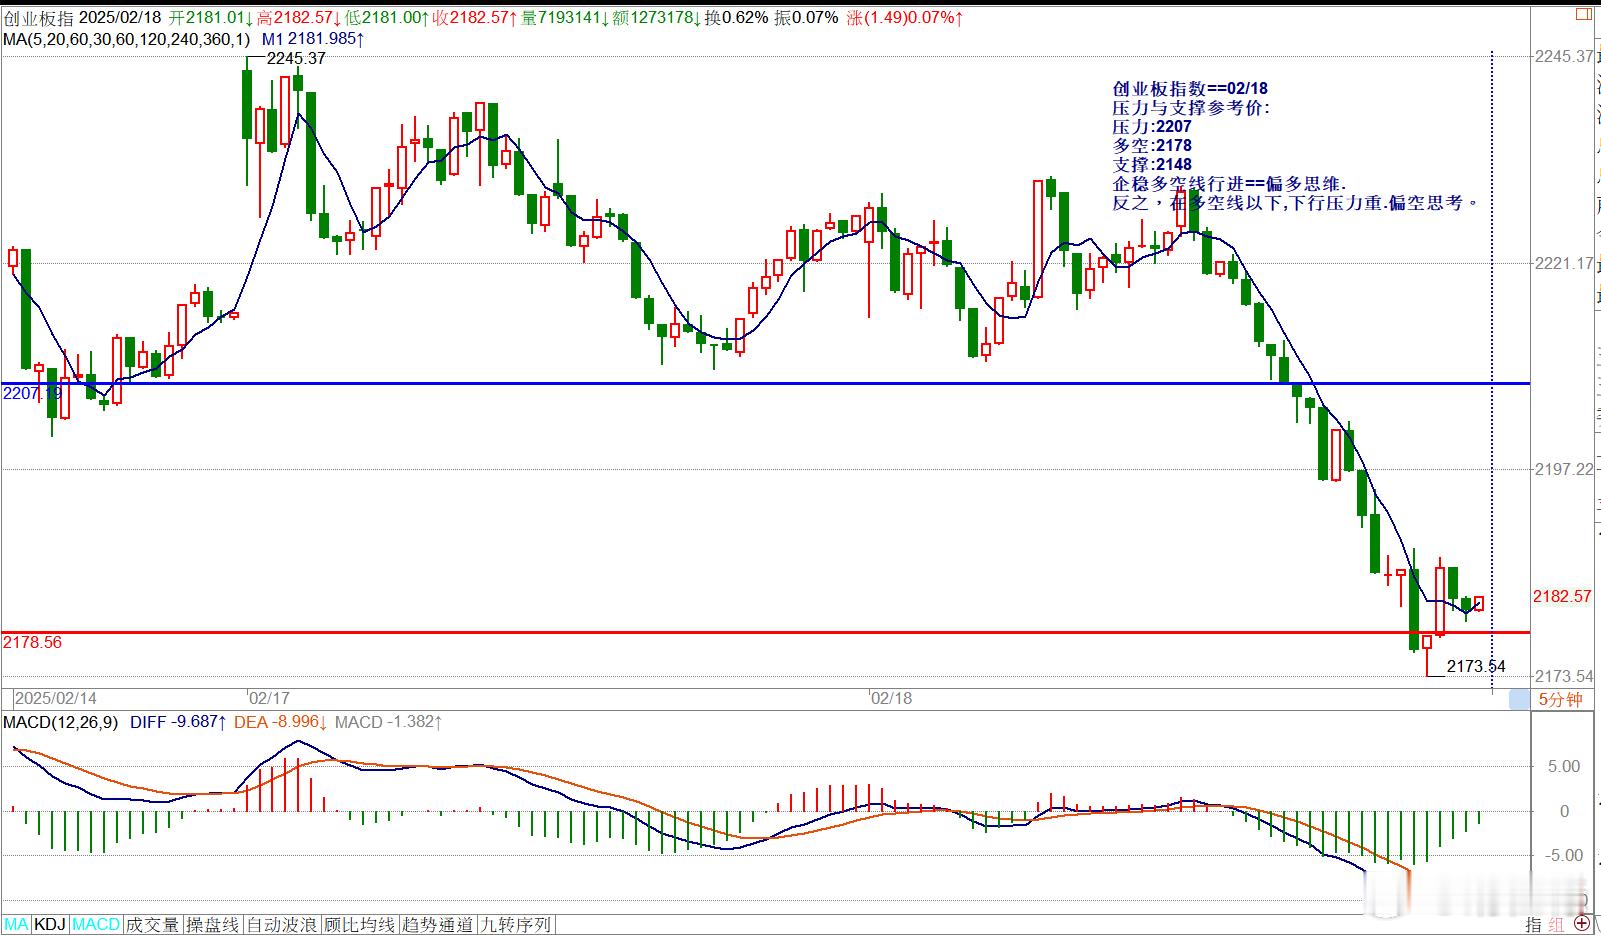1601x935 pixels.
Task: Click the MA(5,20,60,30,60,120,240,360,1) parameters label
Action: [126, 39]
